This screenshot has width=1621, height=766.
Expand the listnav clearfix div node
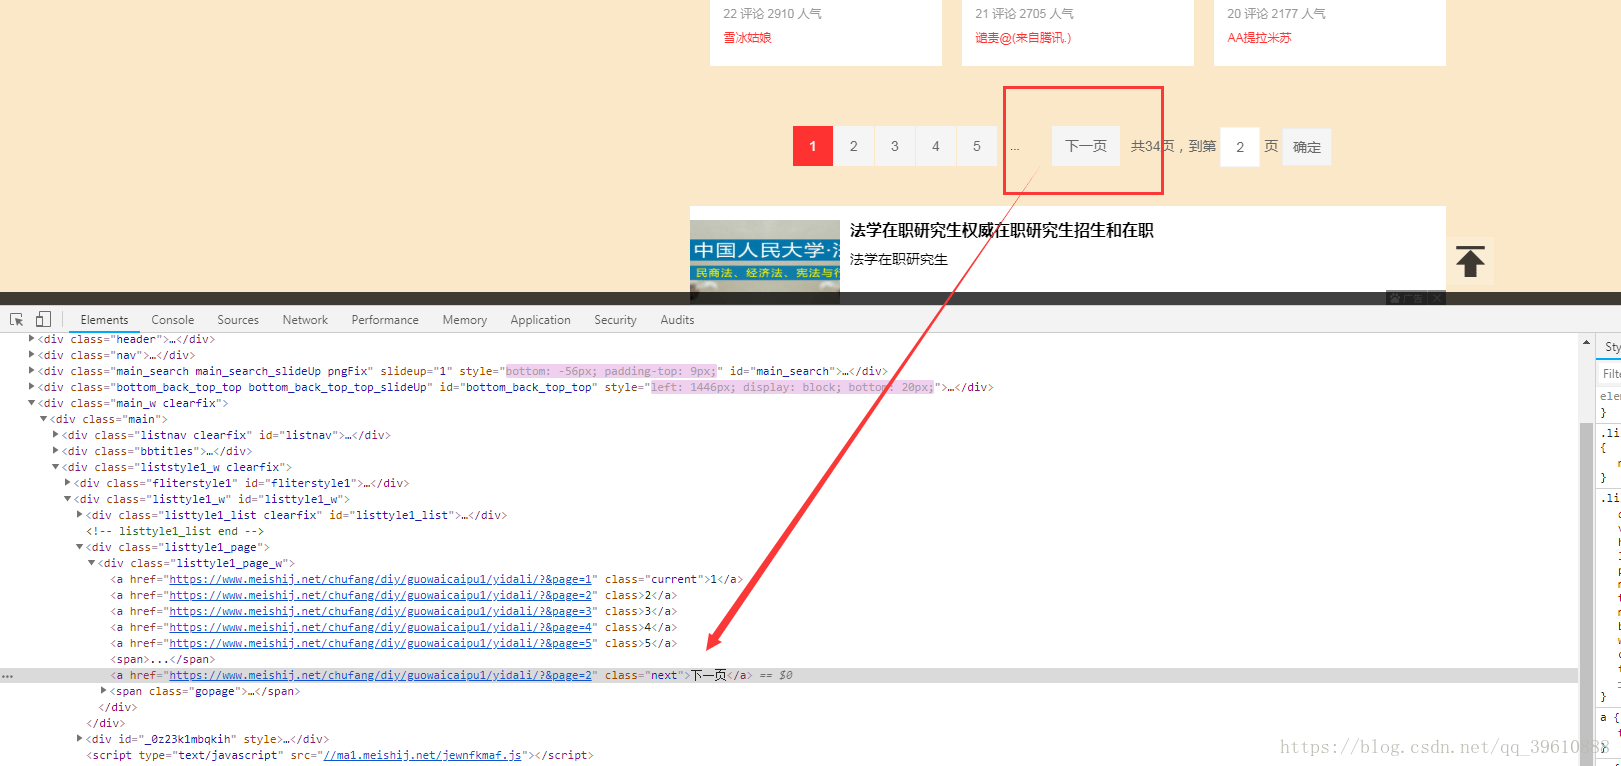(x=55, y=435)
